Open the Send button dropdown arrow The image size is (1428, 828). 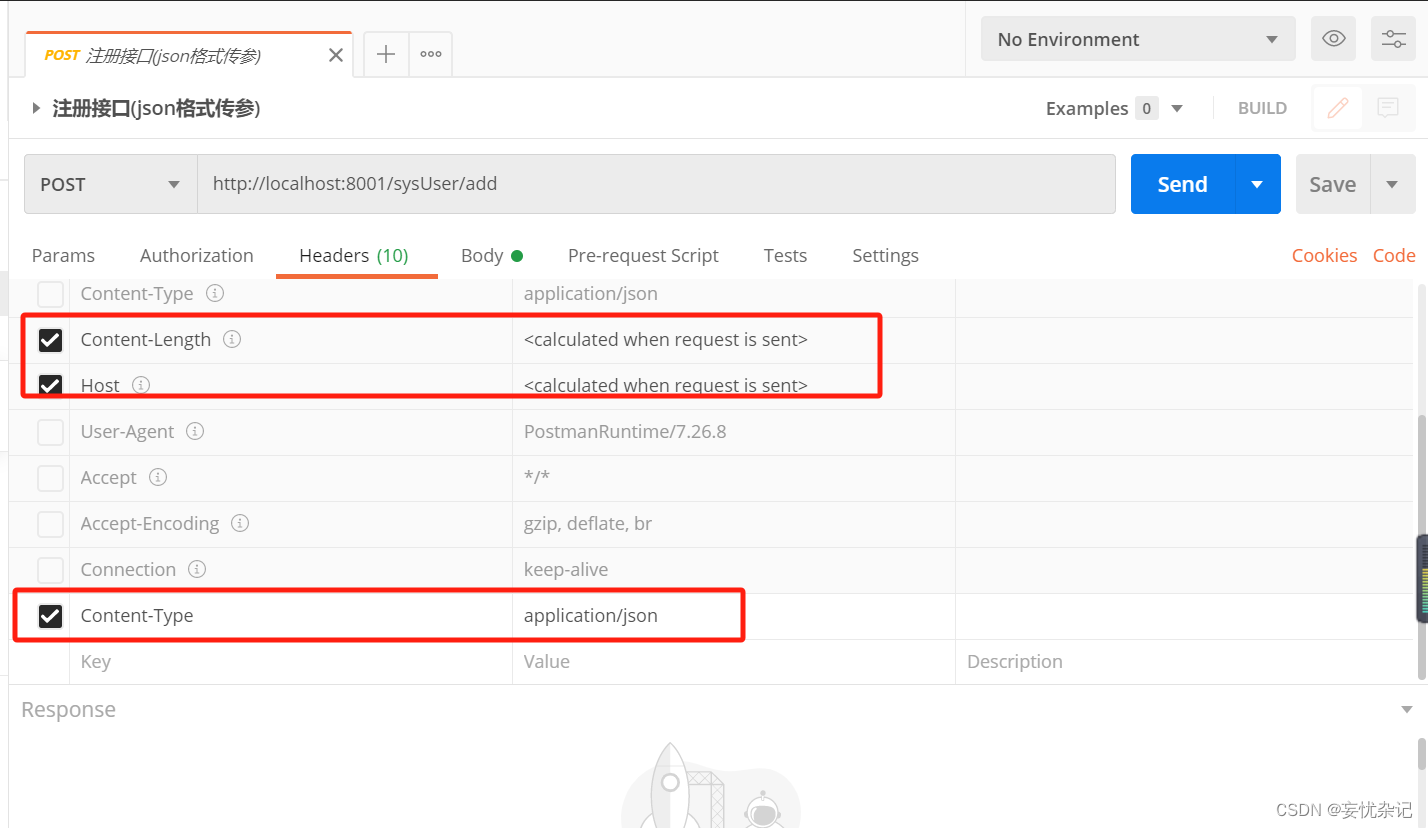tap(1258, 184)
